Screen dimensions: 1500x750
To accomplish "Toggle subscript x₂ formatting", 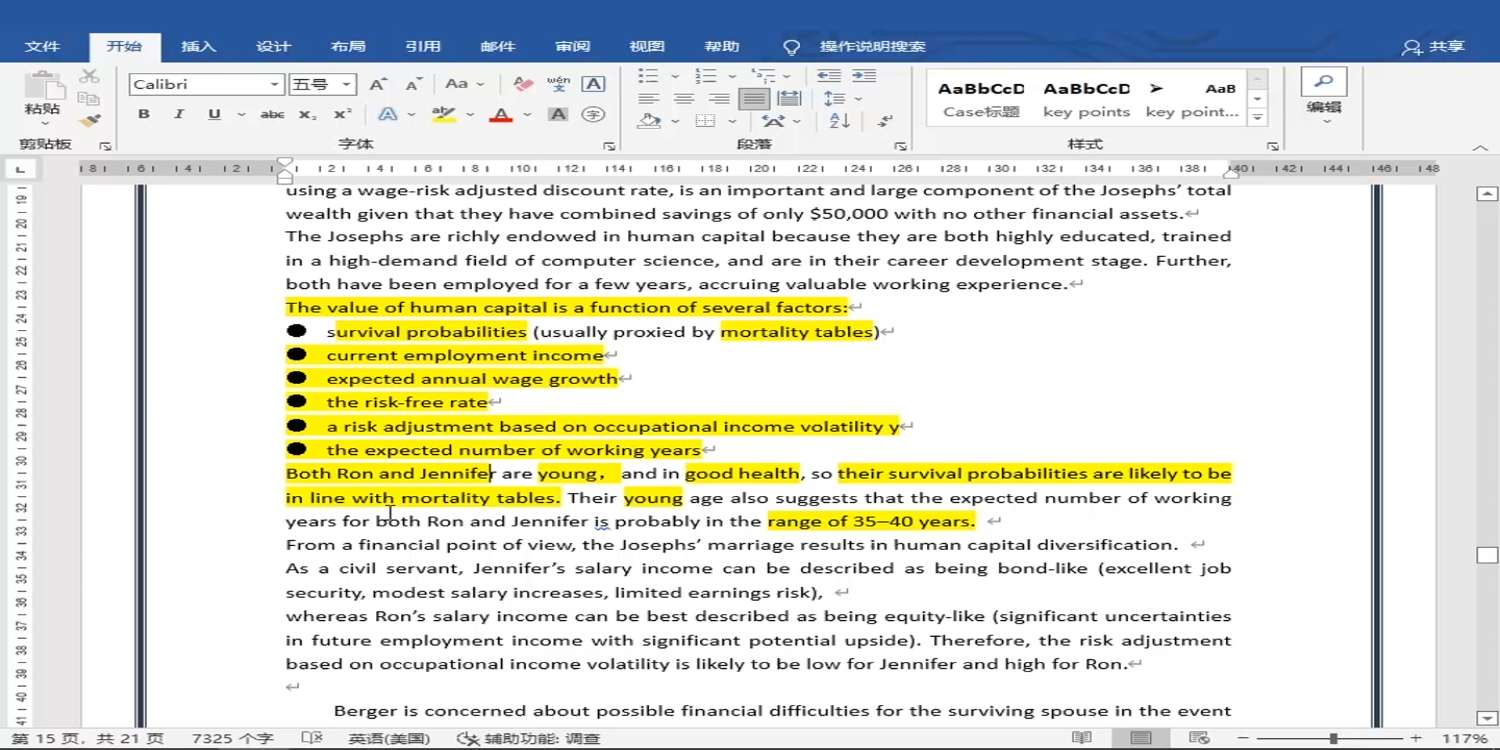I will pos(308,115).
